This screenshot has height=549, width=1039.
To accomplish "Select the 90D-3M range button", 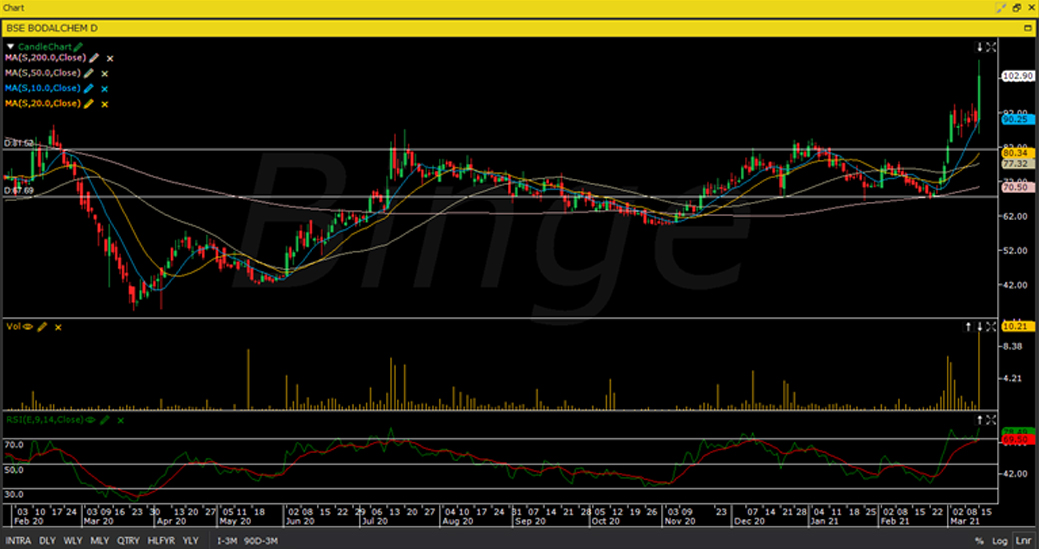I will [261, 541].
